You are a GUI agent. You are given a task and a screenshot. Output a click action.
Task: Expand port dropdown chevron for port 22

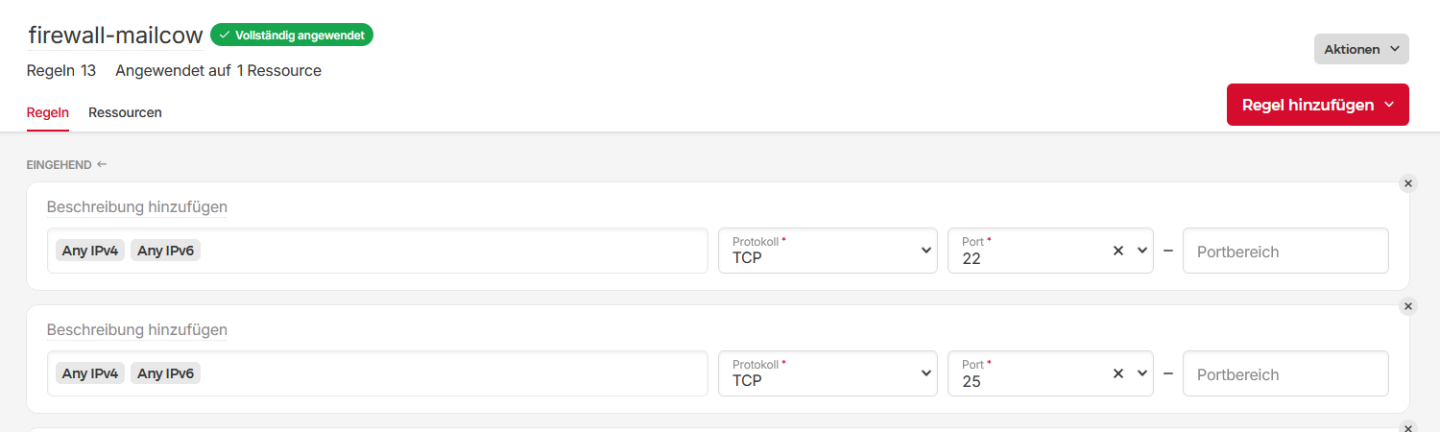coord(1142,251)
